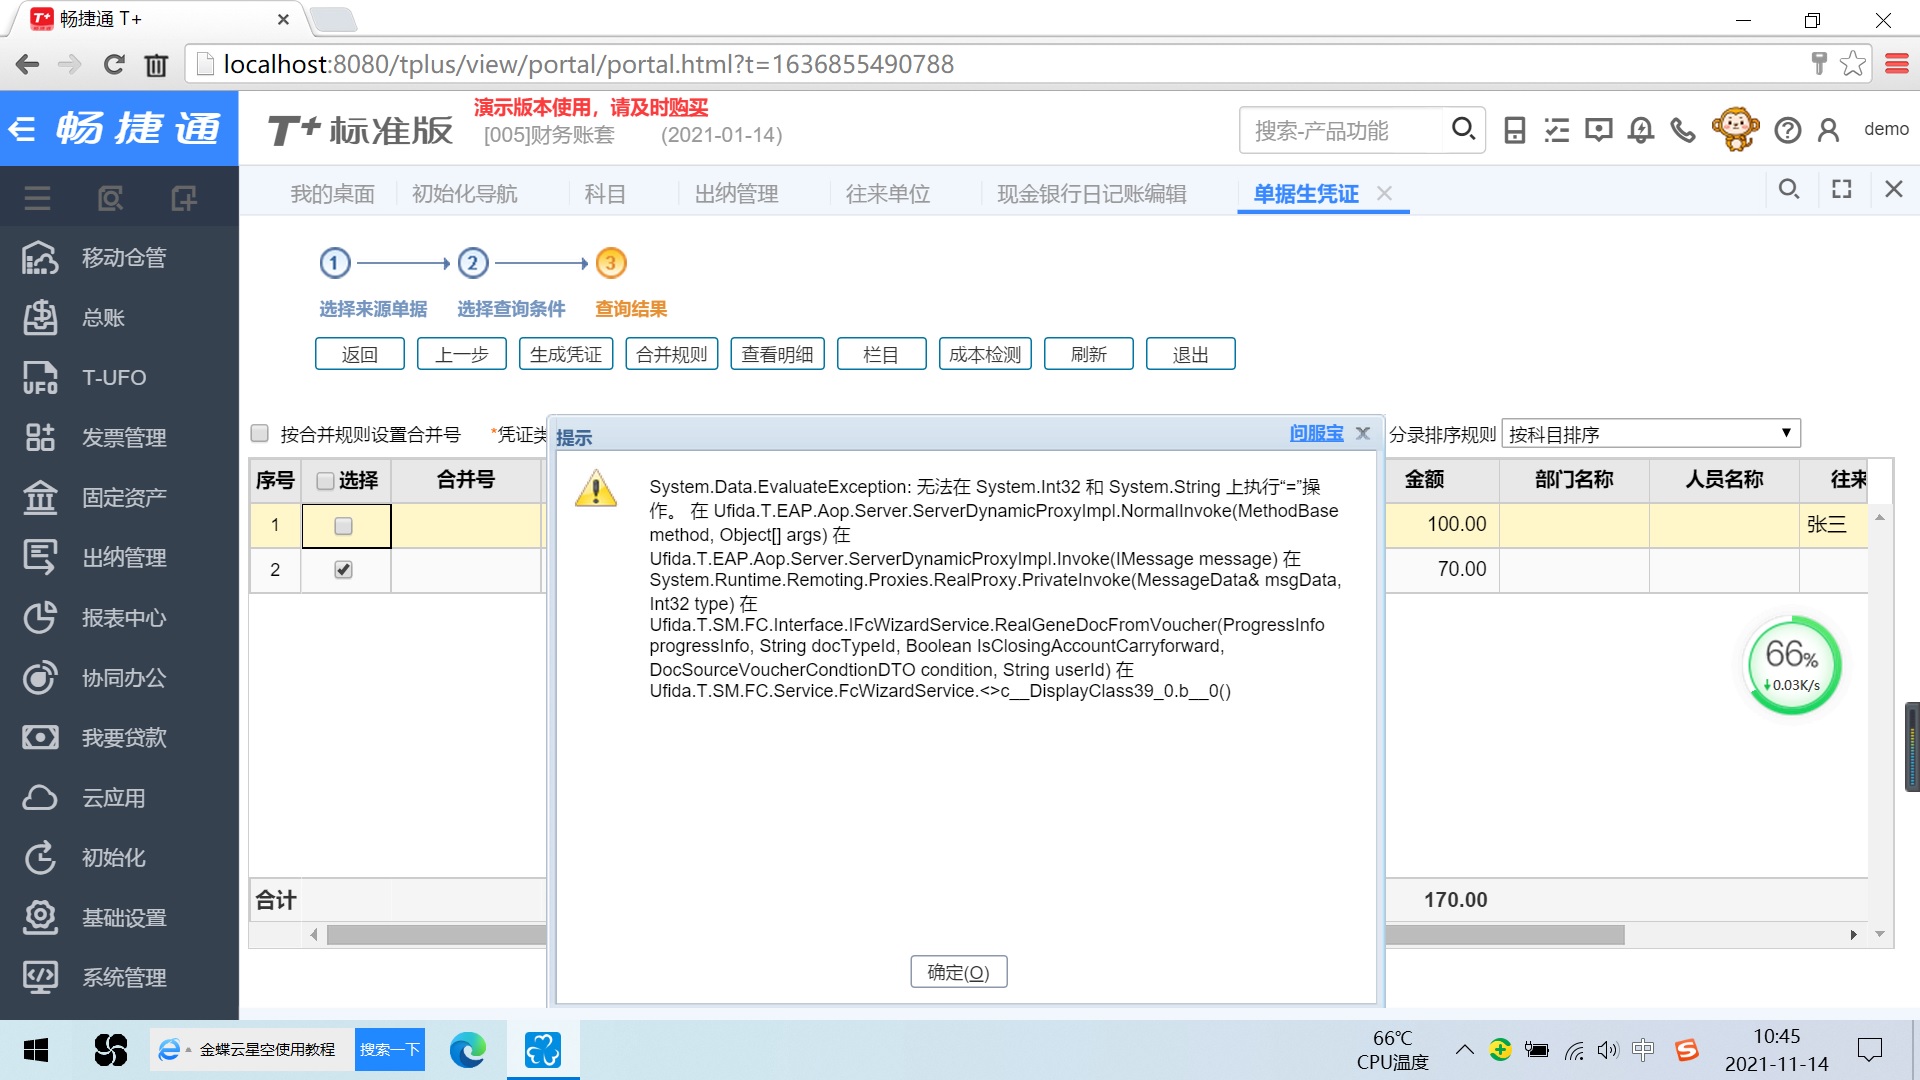Close the 提示 dialog with X

[1362, 433]
